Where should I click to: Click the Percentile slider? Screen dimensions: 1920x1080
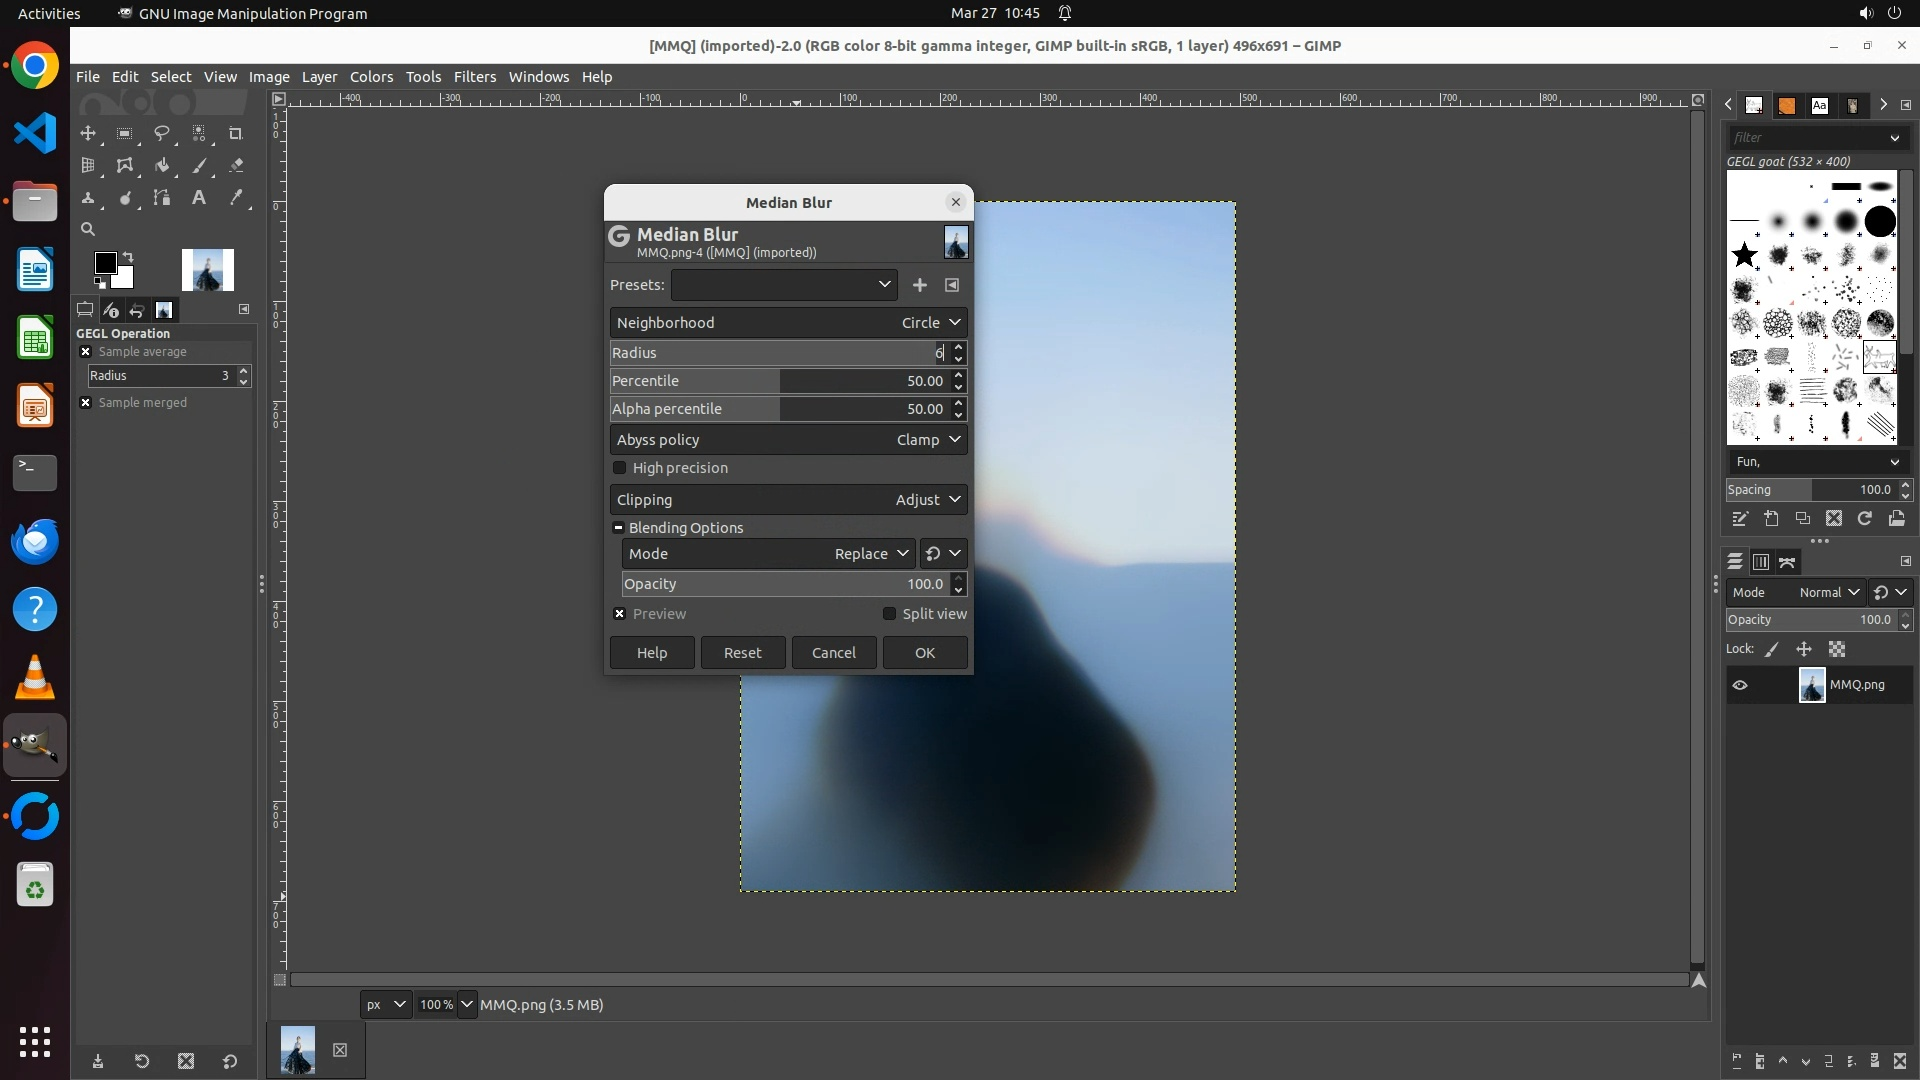point(780,381)
